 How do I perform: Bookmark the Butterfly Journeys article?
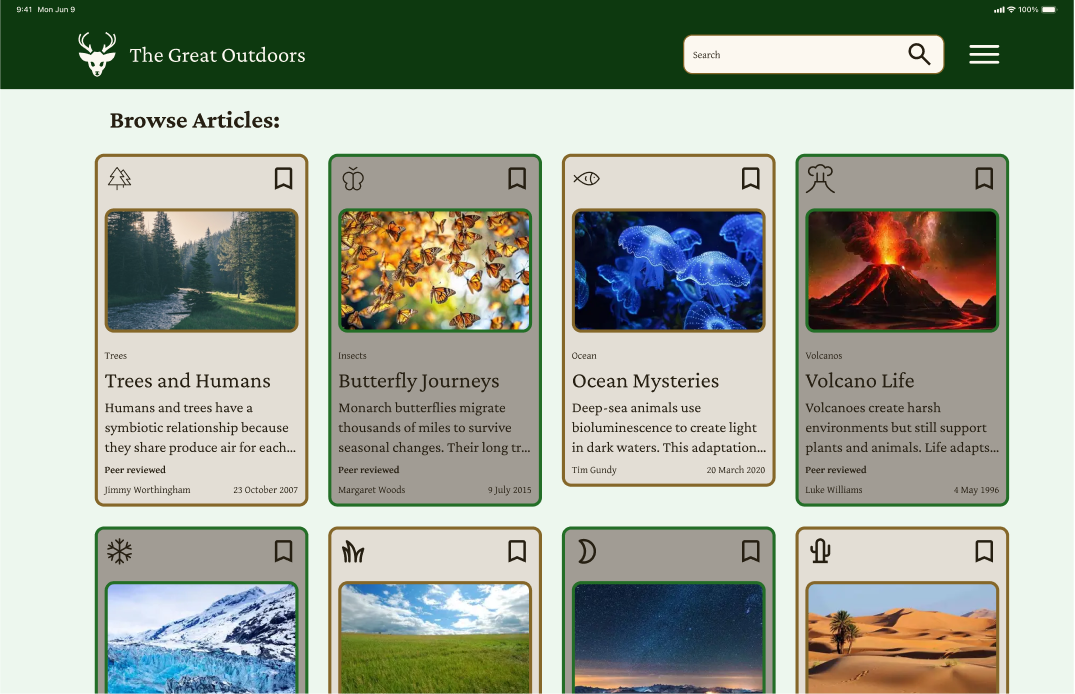[517, 179]
